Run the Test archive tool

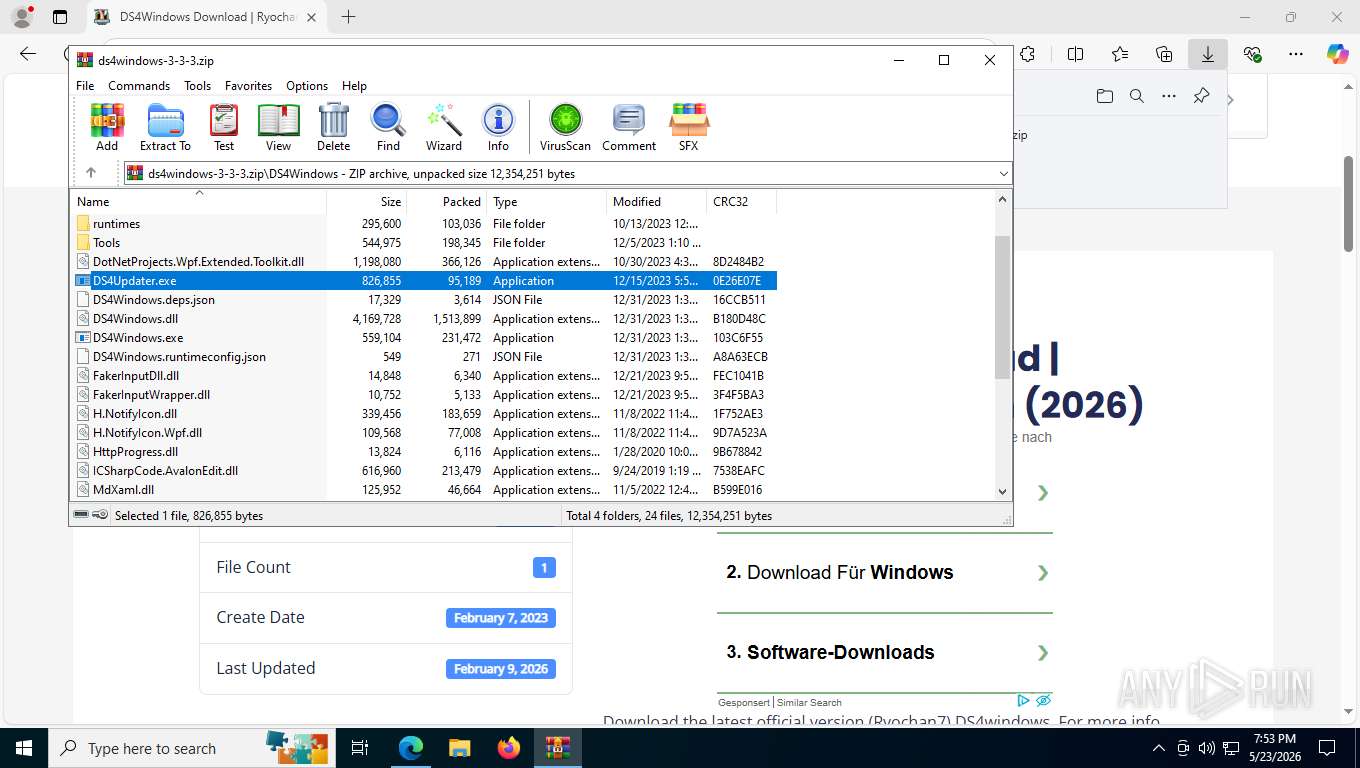point(224,127)
